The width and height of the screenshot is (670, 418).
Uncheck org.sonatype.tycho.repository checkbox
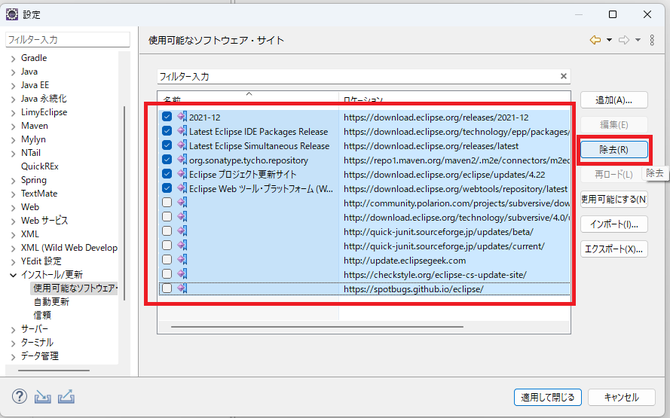[167, 159]
